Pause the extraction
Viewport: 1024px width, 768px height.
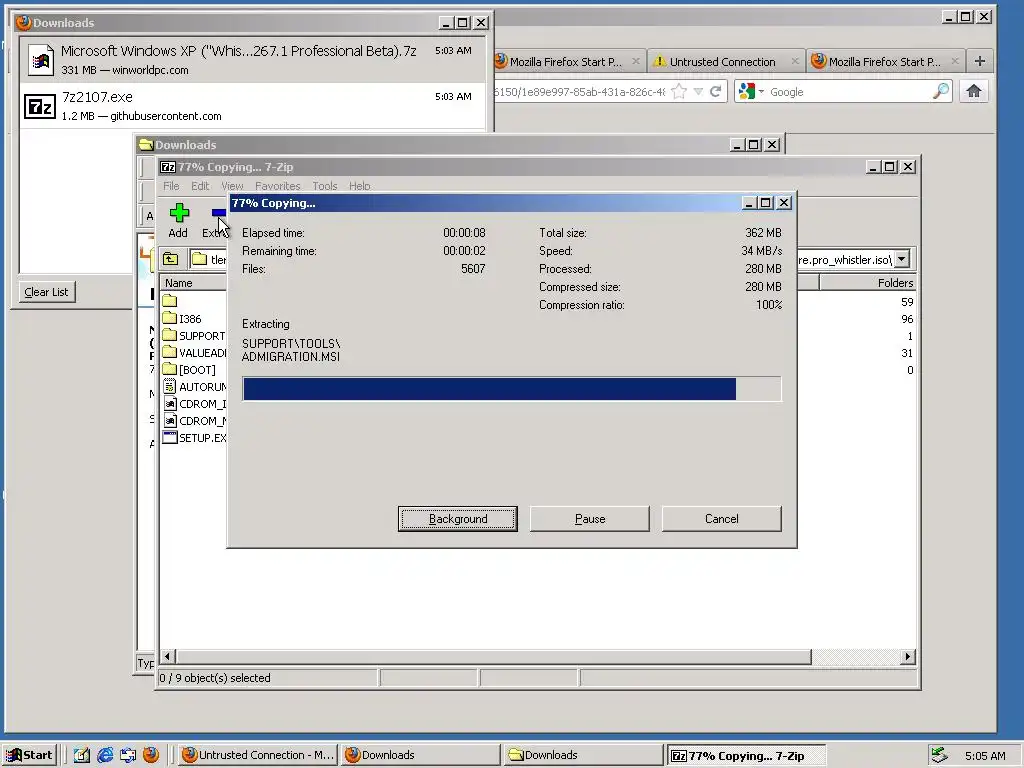click(x=590, y=519)
